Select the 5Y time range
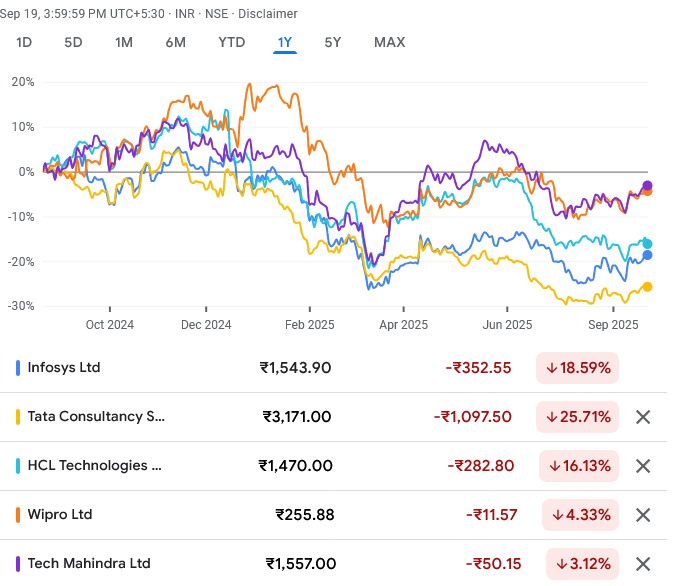Image resolution: width=675 pixels, height=586 pixels. [x=333, y=42]
